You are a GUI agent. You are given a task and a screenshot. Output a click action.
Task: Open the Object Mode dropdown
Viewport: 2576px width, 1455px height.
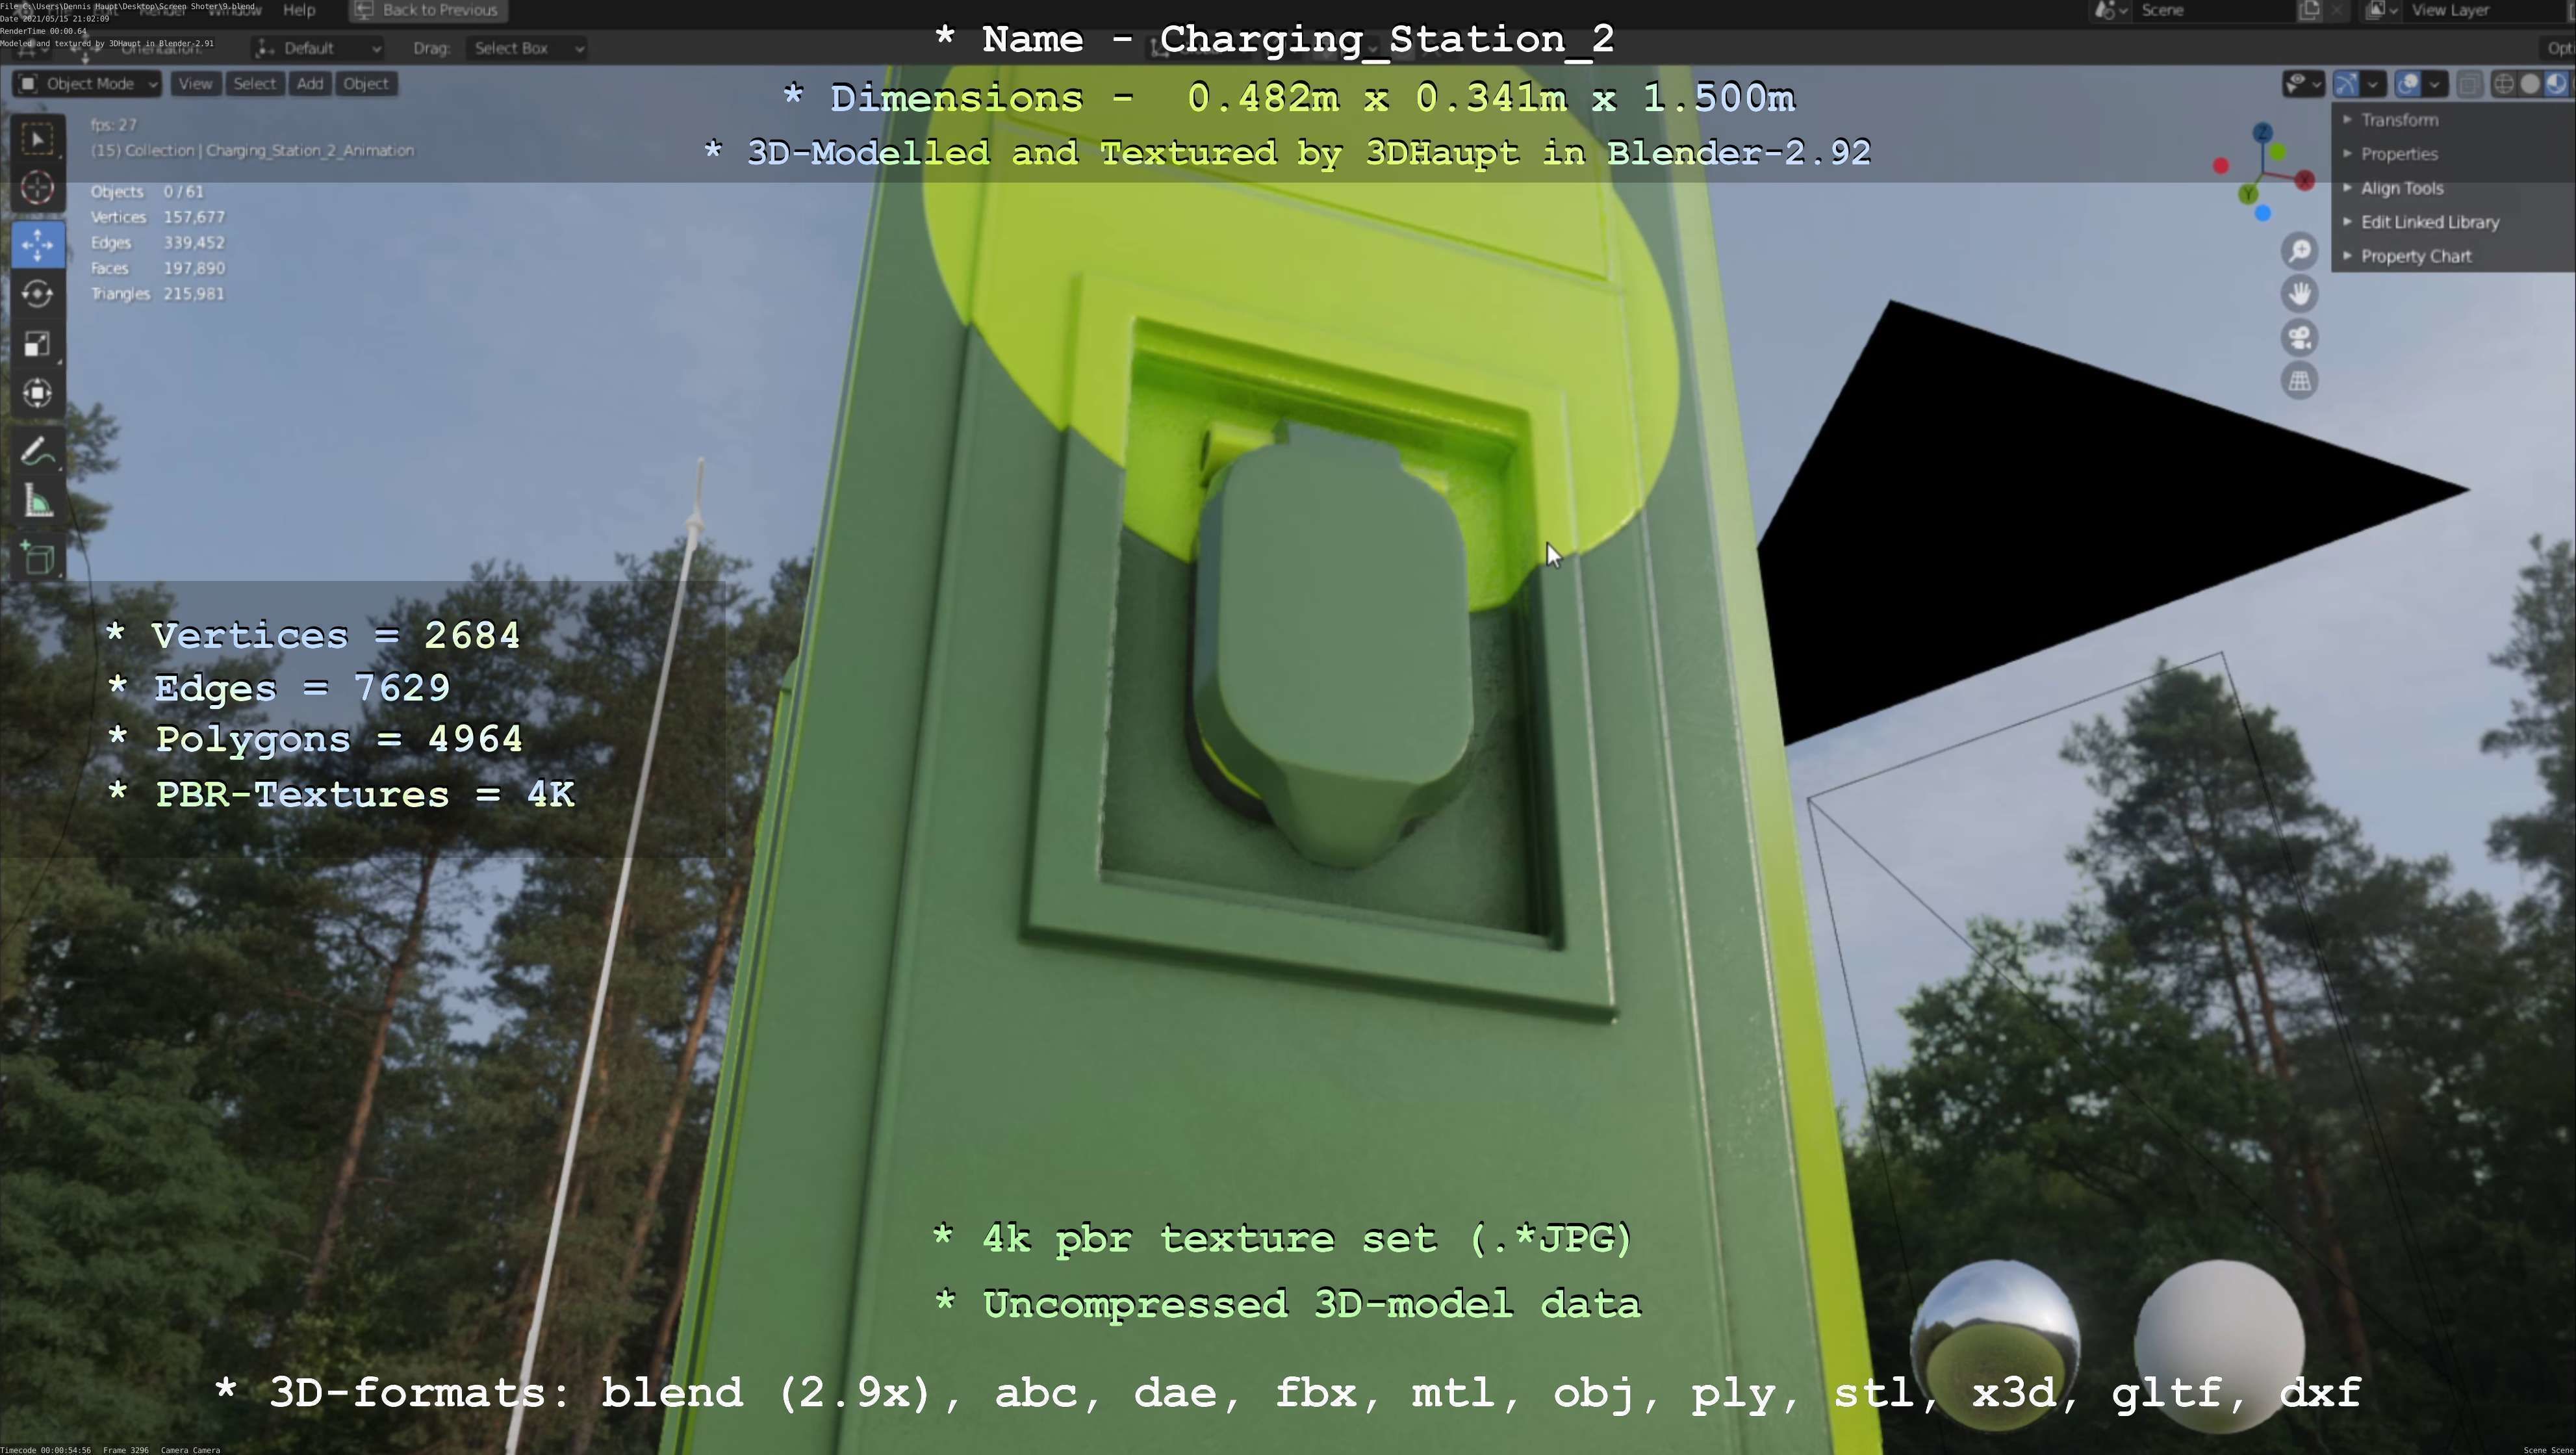87,84
